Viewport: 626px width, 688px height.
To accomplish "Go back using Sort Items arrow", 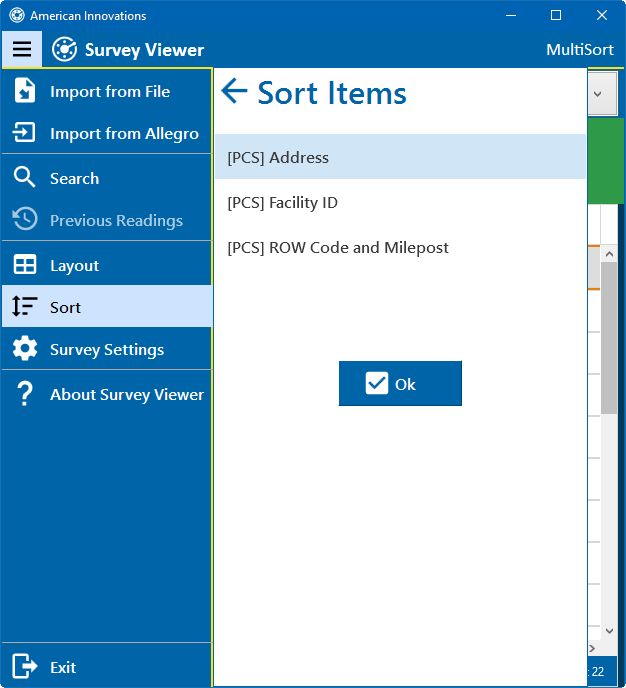I will click(x=234, y=91).
